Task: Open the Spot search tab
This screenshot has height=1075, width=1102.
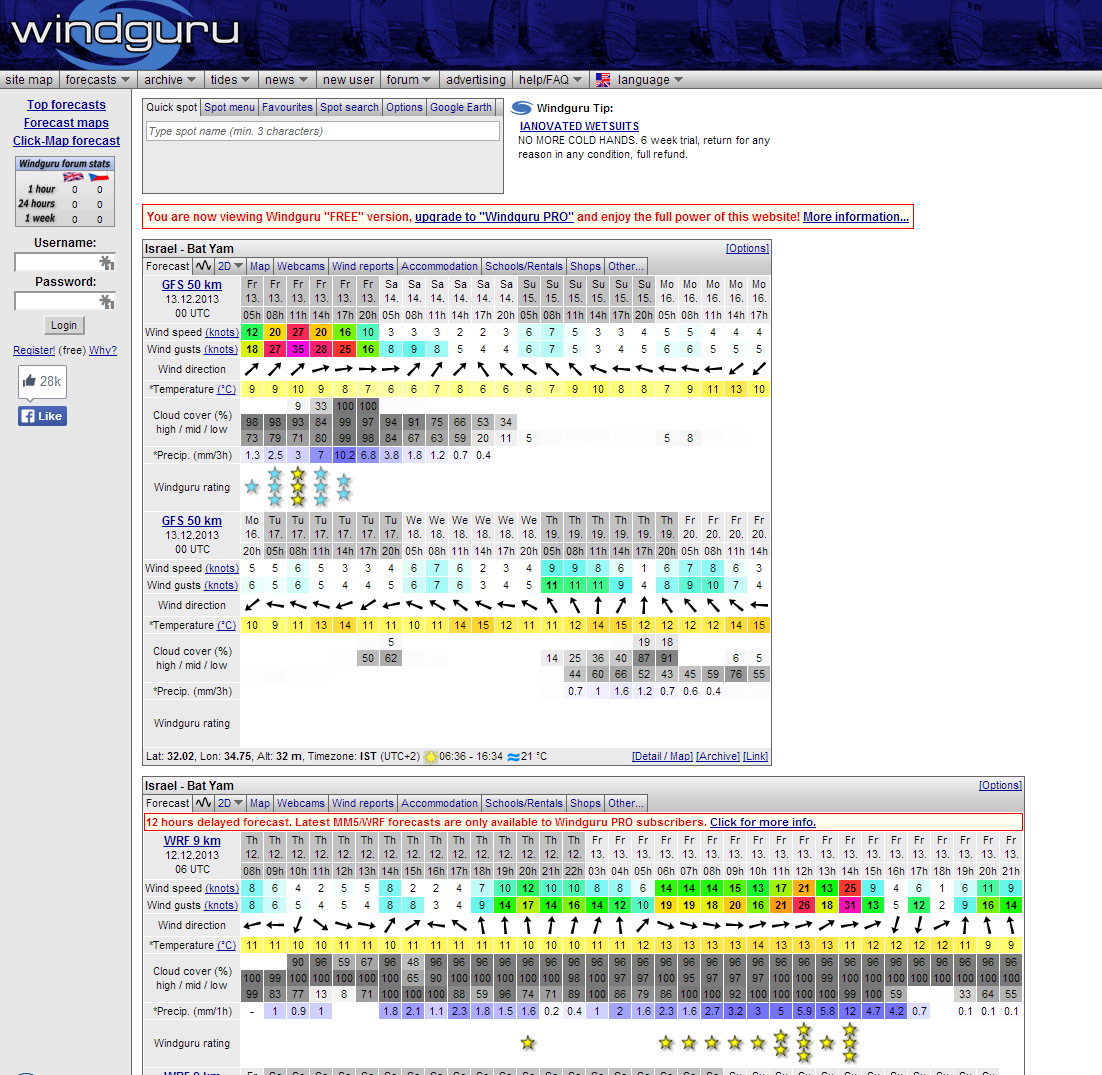Action: [349, 108]
